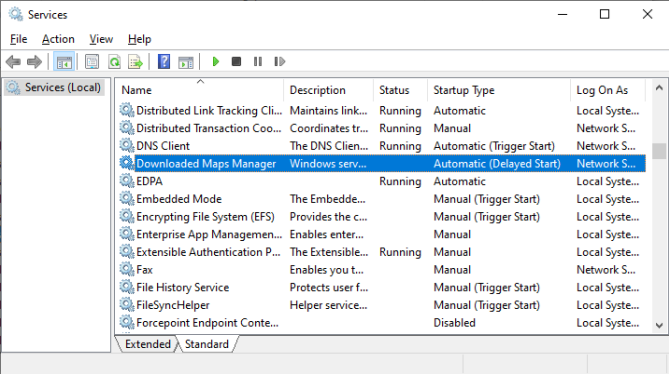This screenshot has height=374, width=669.
Task: Click the Forward arrow toolbar icon
Action: [34, 62]
